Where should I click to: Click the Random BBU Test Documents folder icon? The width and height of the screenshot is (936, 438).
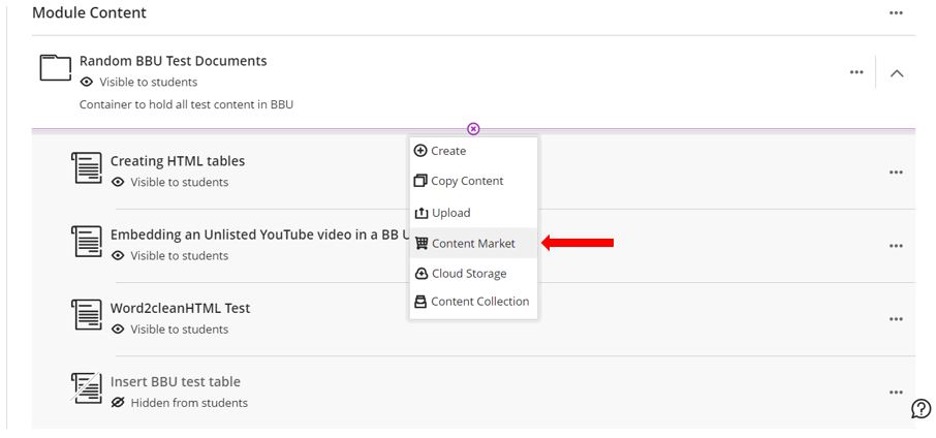(x=55, y=69)
